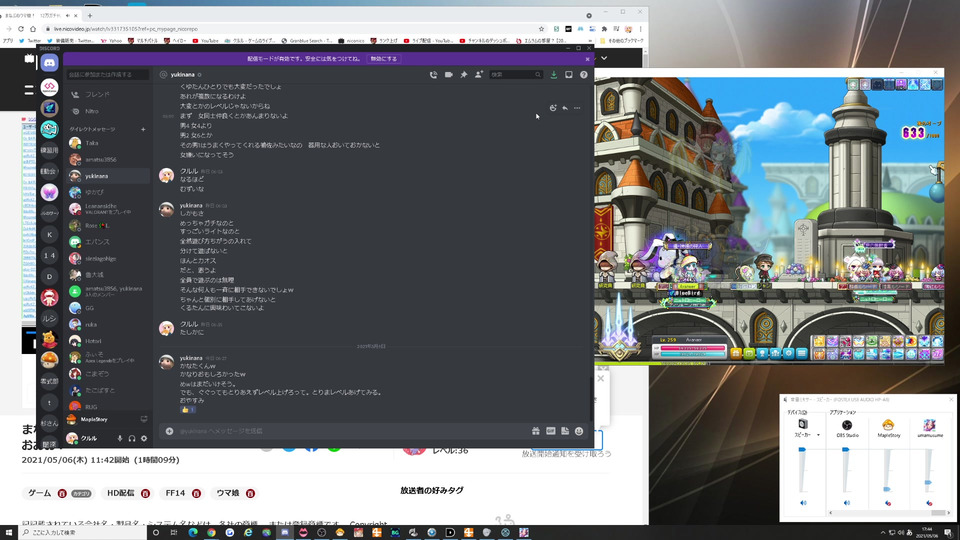Screen dimensions: 960x540
Task: Start a video call in Discord
Action: point(449,75)
